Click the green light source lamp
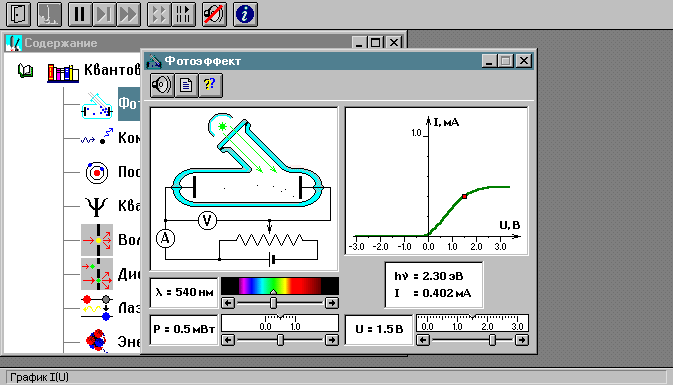The width and height of the screenshot is (673, 385). click(x=222, y=126)
